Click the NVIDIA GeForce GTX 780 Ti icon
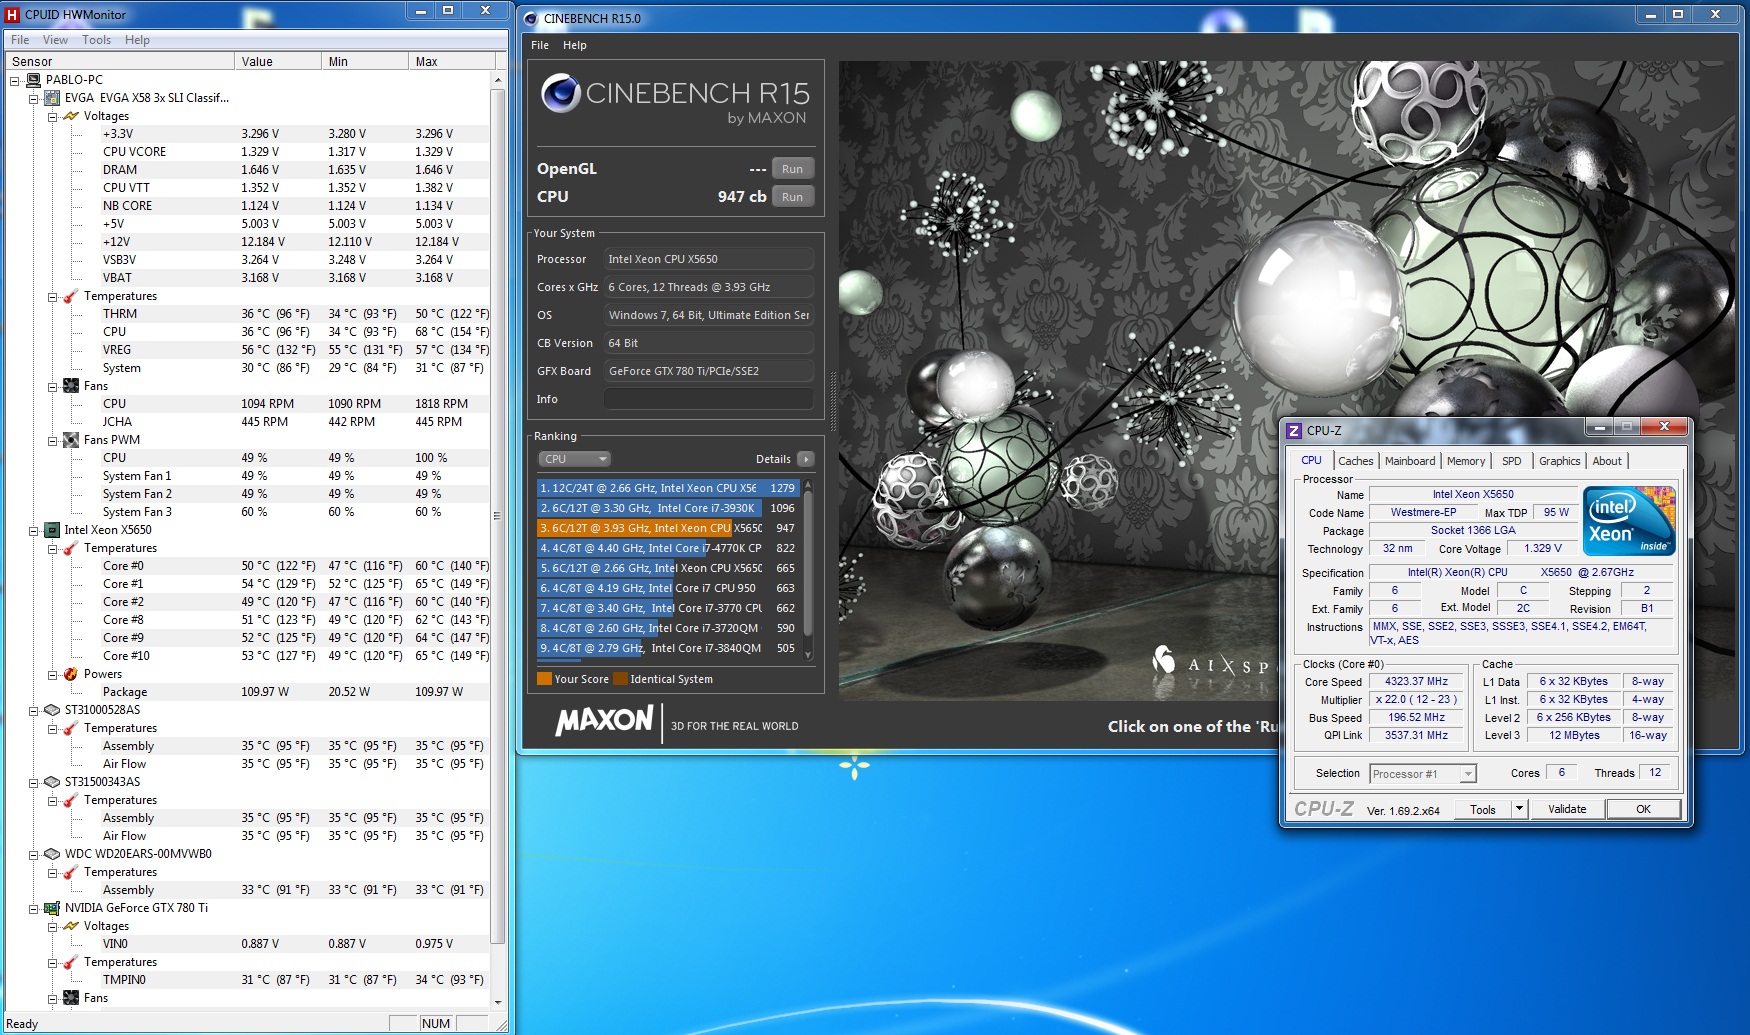 (52, 908)
